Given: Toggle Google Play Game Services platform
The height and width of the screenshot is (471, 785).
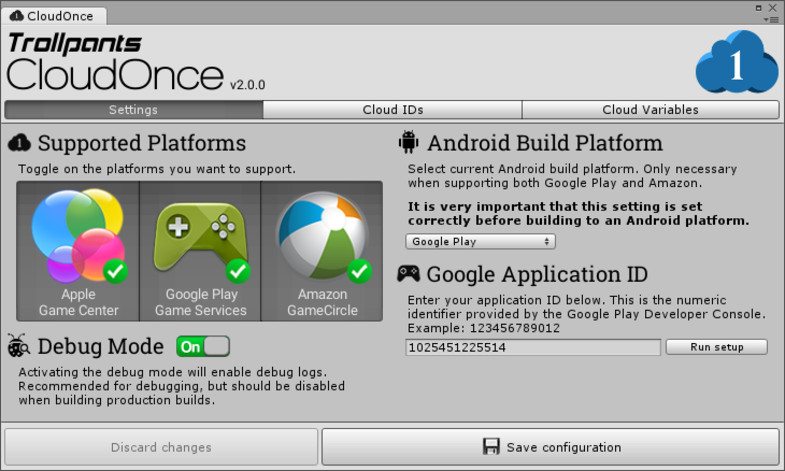Looking at the screenshot, I should pyautogui.click(x=200, y=251).
